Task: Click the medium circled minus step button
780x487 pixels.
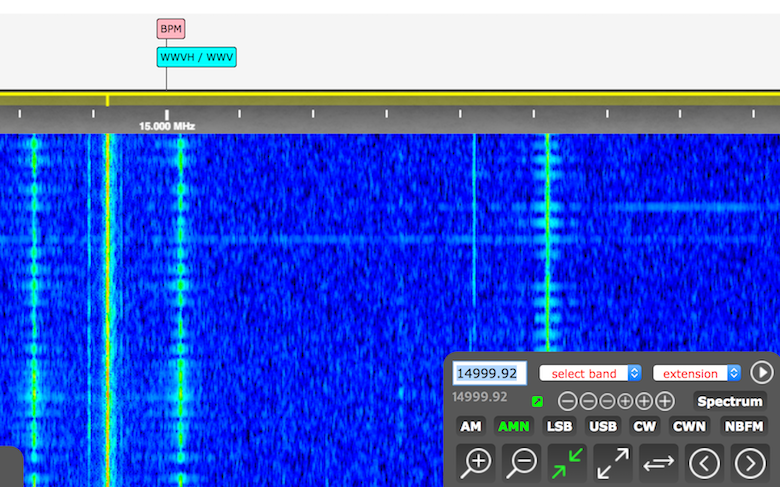Action: click(588, 401)
